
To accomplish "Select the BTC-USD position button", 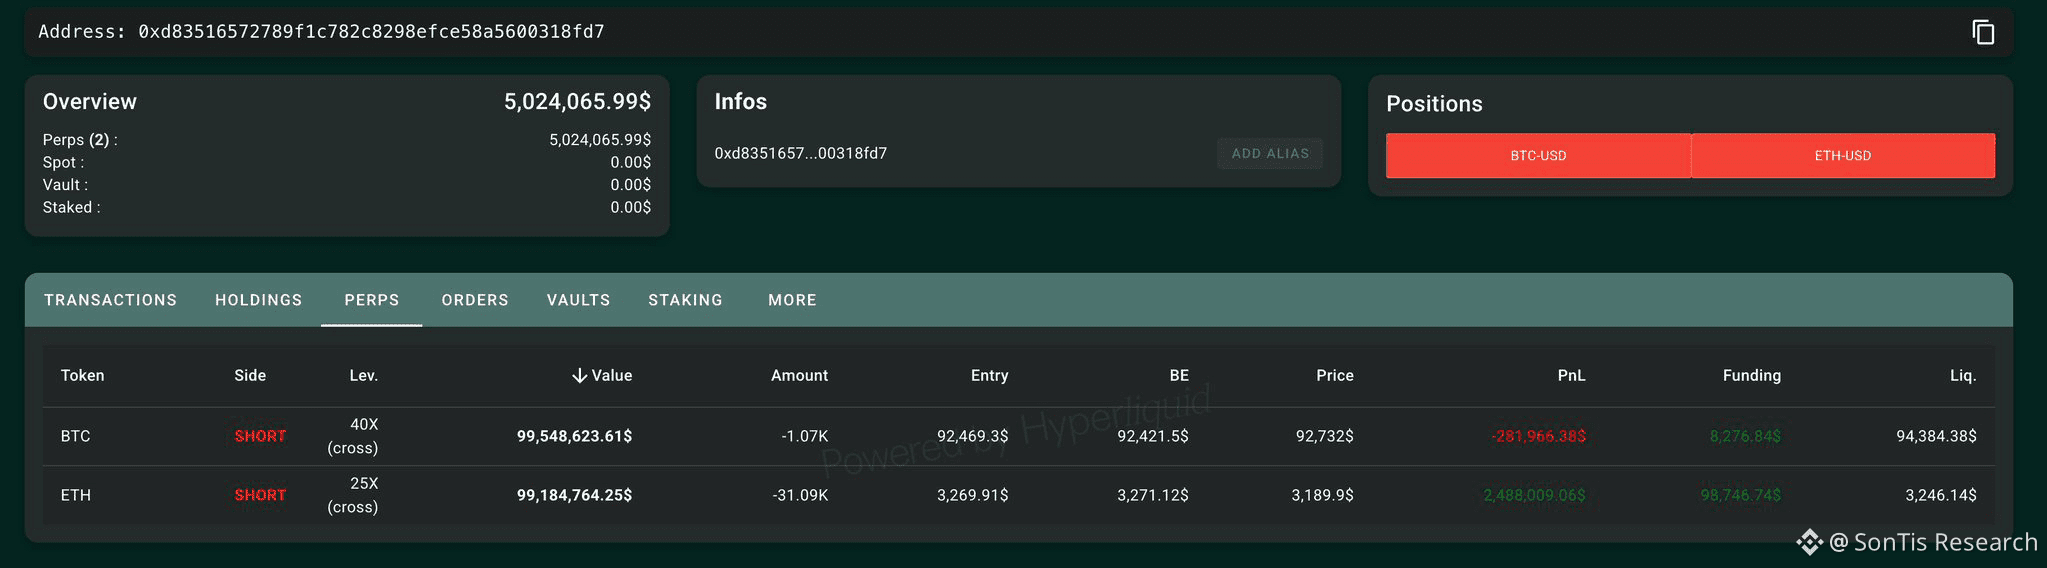I will pos(1538,156).
